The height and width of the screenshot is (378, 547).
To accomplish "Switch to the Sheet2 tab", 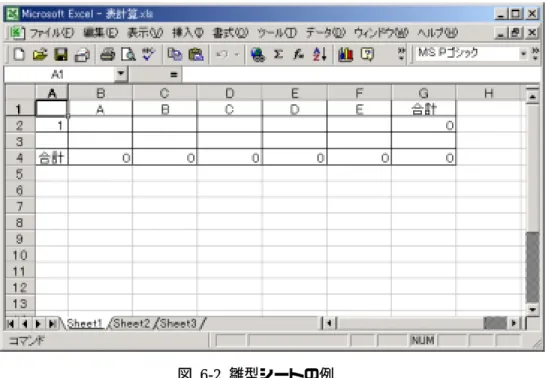I will click(x=131, y=324).
